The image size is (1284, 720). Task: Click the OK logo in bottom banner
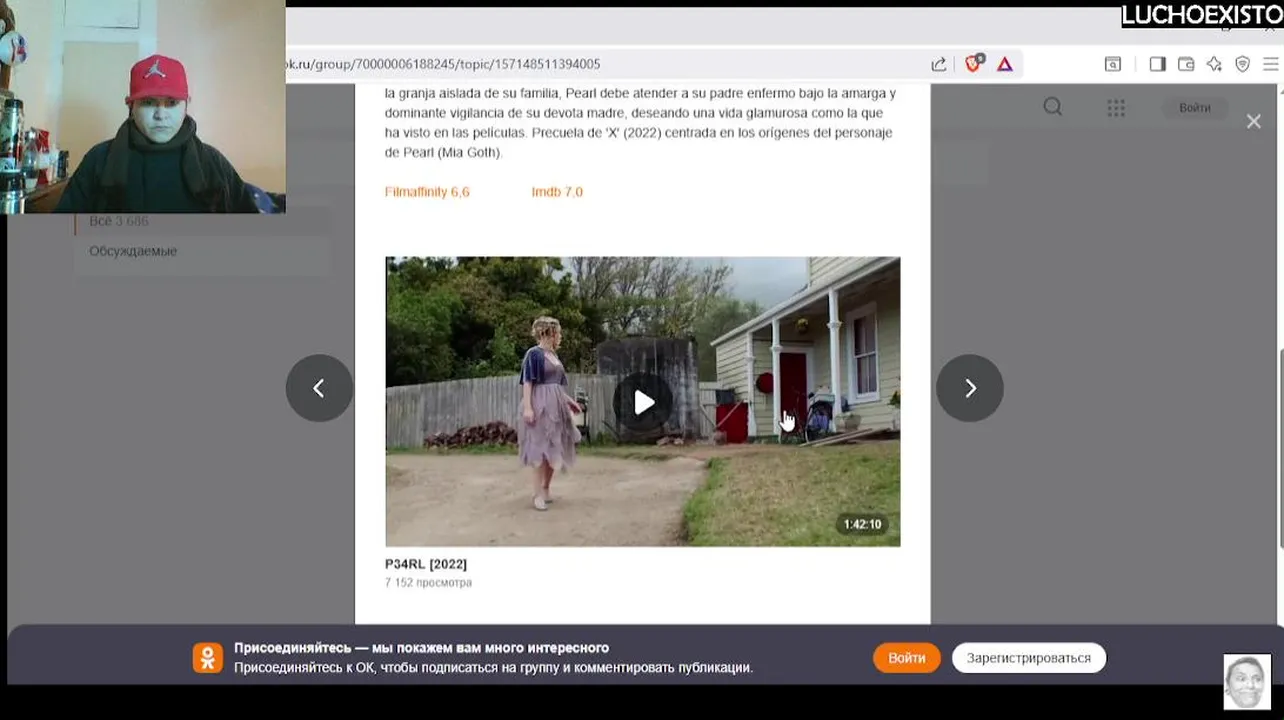[x=208, y=657]
